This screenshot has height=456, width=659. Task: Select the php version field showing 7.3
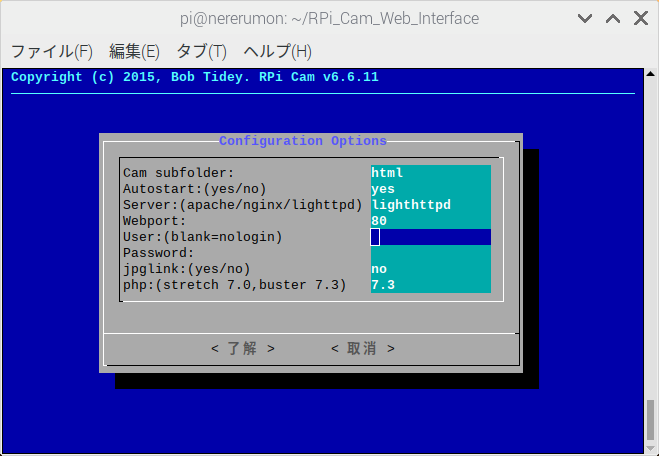click(x=431, y=285)
